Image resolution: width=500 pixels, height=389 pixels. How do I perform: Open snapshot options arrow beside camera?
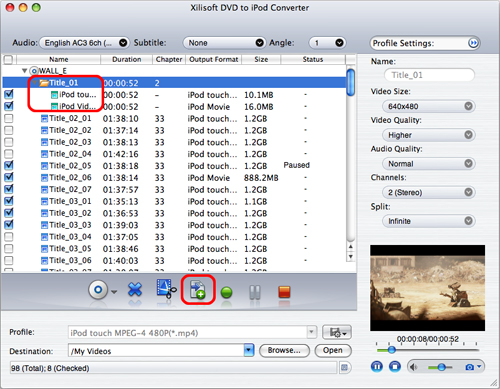[479, 367]
